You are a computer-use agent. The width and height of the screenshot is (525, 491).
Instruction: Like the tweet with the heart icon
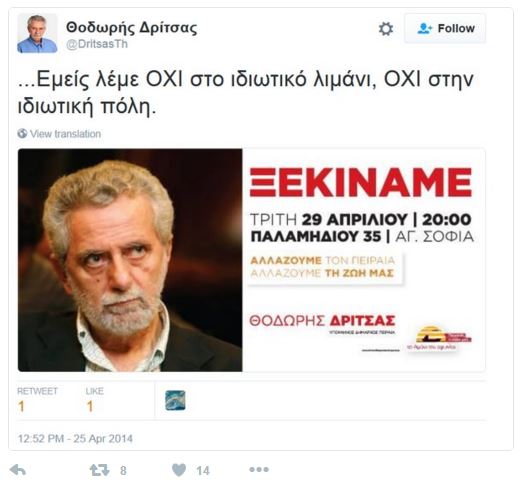pyautogui.click(x=179, y=470)
